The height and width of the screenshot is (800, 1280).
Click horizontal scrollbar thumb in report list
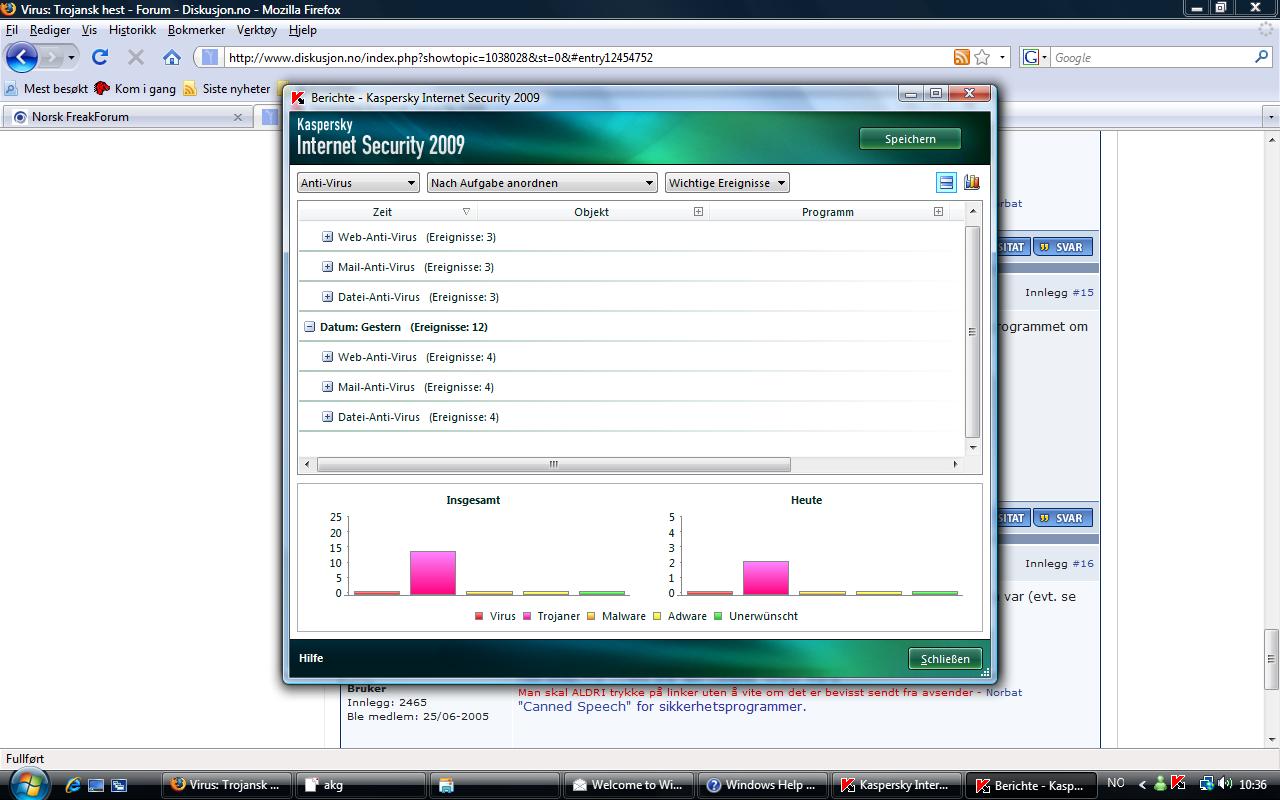pyautogui.click(x=553, y=464)
